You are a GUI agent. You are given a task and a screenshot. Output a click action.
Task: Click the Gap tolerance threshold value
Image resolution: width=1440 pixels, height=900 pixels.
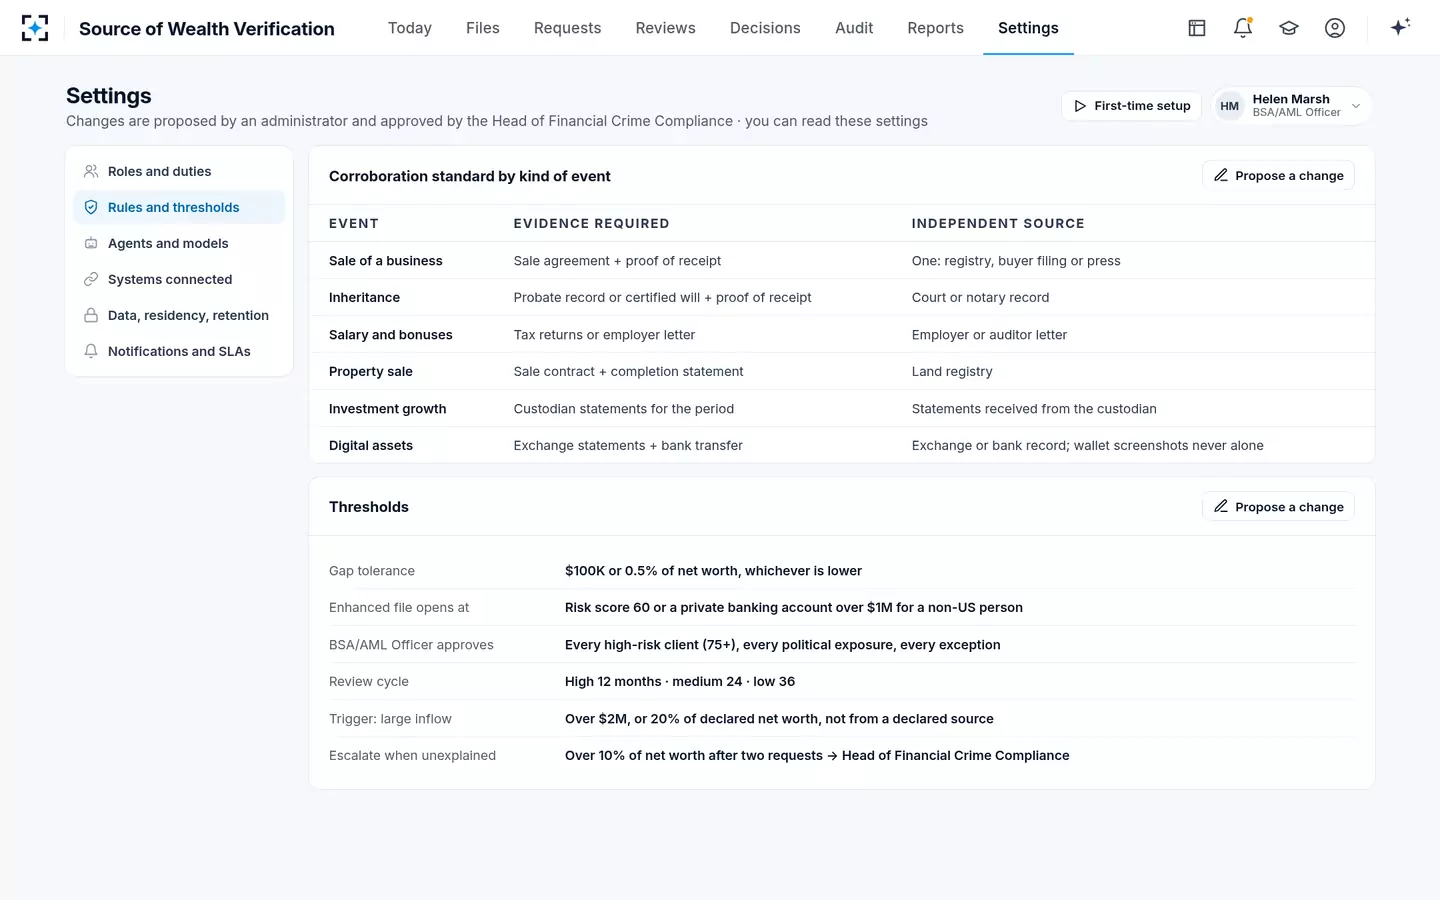click(x=713, y=571)
